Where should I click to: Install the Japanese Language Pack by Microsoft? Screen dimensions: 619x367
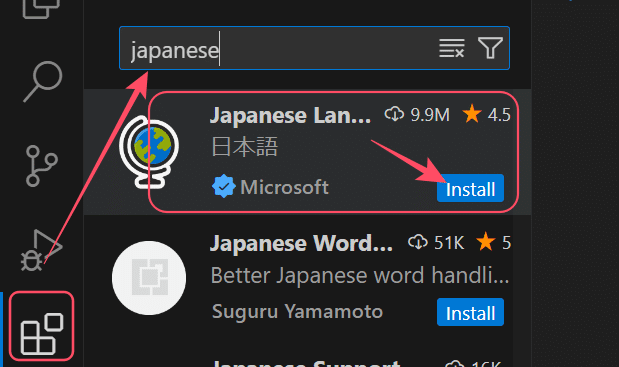point(470,188)
